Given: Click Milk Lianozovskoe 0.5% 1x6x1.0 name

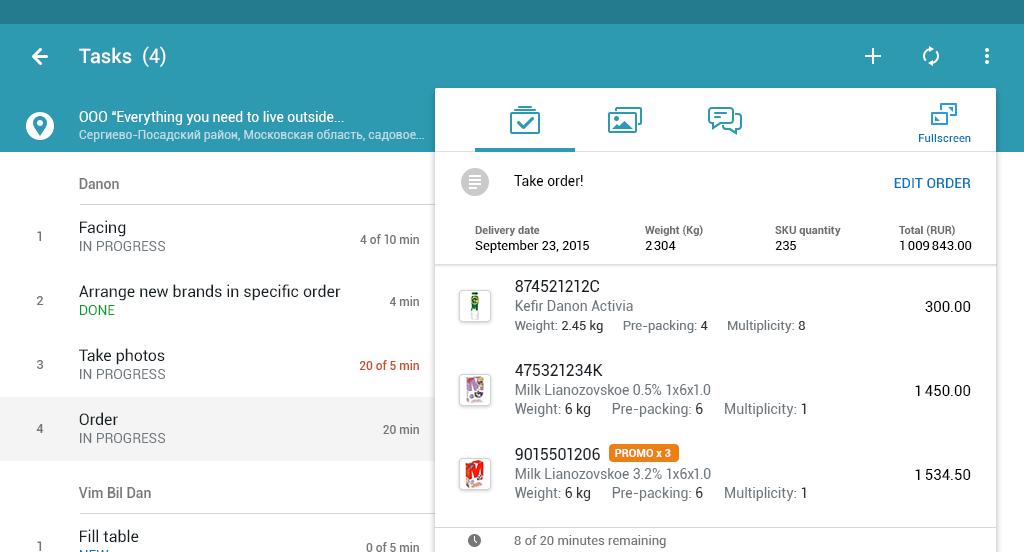Looking at the screenshot, I should [x=613, y=390].
